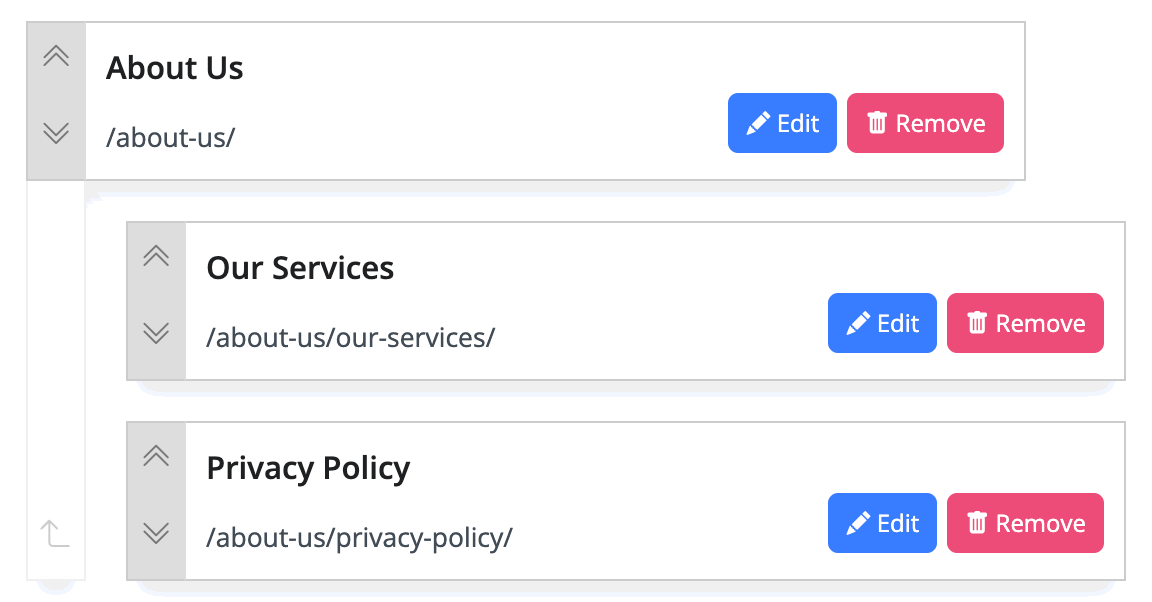Remove the Our Services page
Screen dimensions: 1152x602
click(x=1025, y=323)
